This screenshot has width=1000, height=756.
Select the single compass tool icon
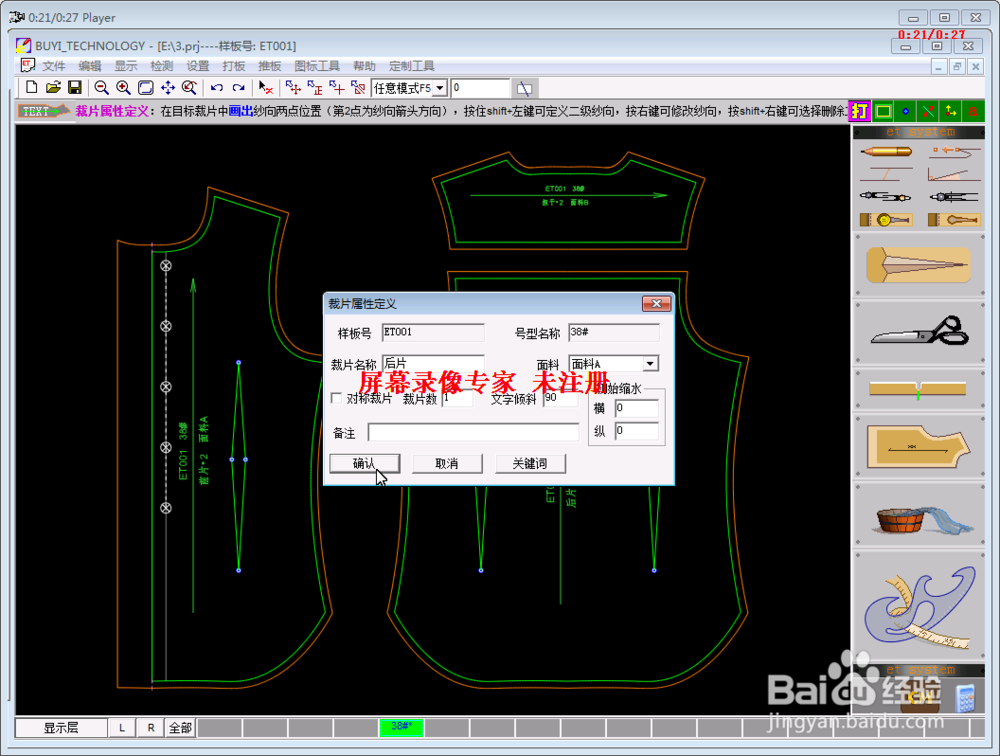tap(954, 196)
